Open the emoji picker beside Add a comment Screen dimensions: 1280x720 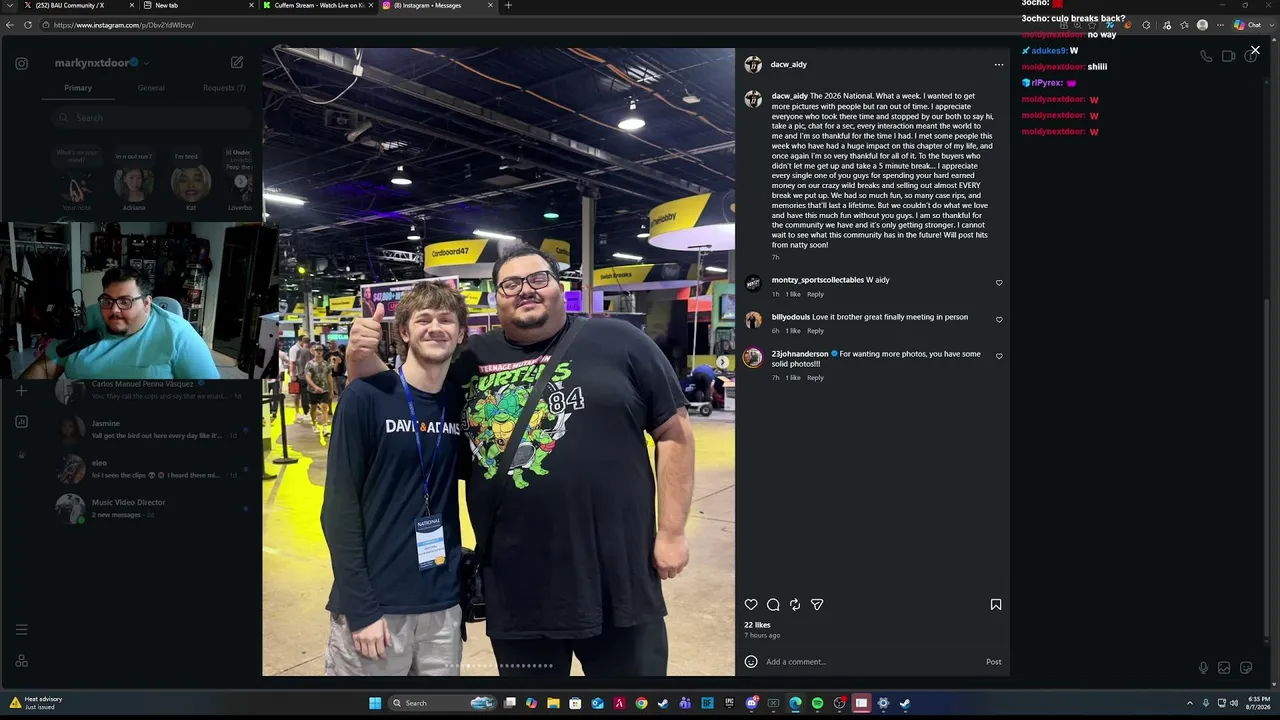pyautogui.click(x=751, y=662)
